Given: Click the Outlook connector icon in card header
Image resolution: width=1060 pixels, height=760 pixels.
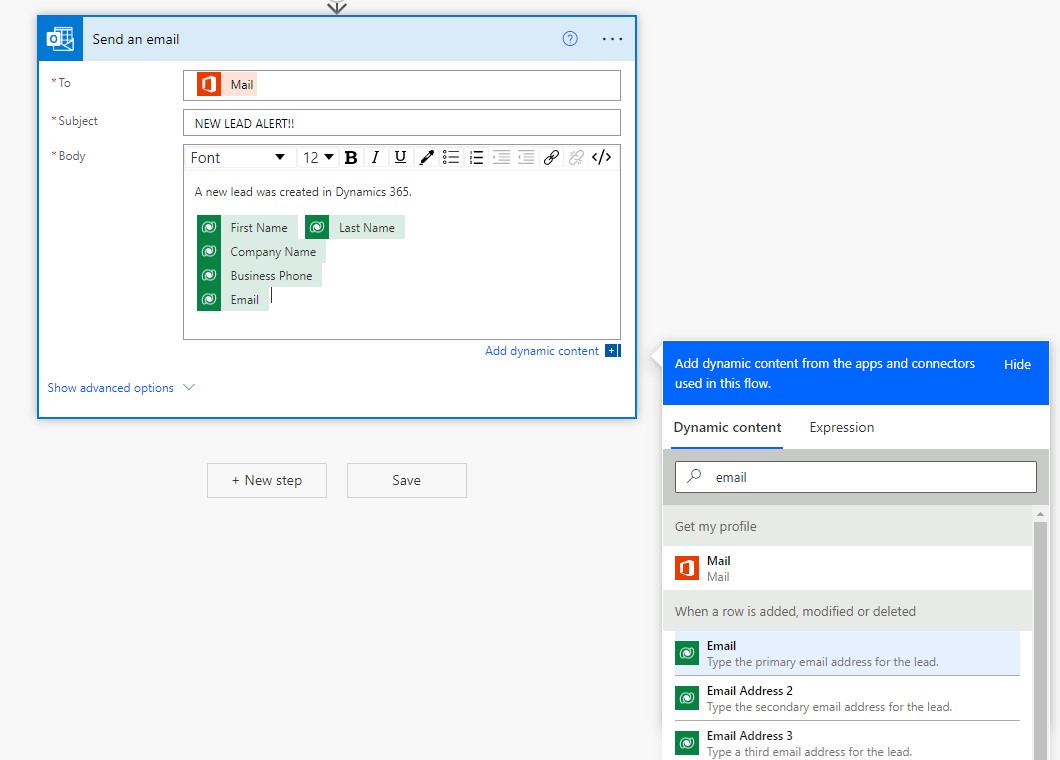Looking at the screenshot, I should 61,39.
